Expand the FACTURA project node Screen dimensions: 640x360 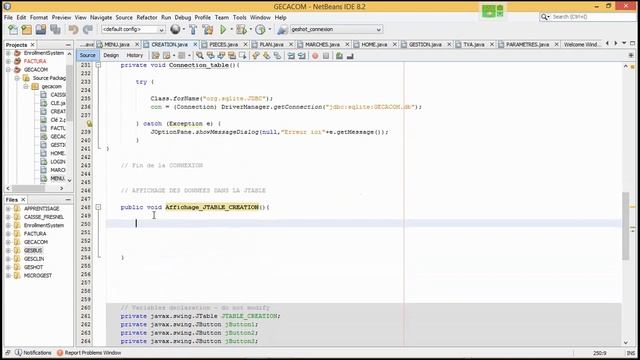pos(8,61)
